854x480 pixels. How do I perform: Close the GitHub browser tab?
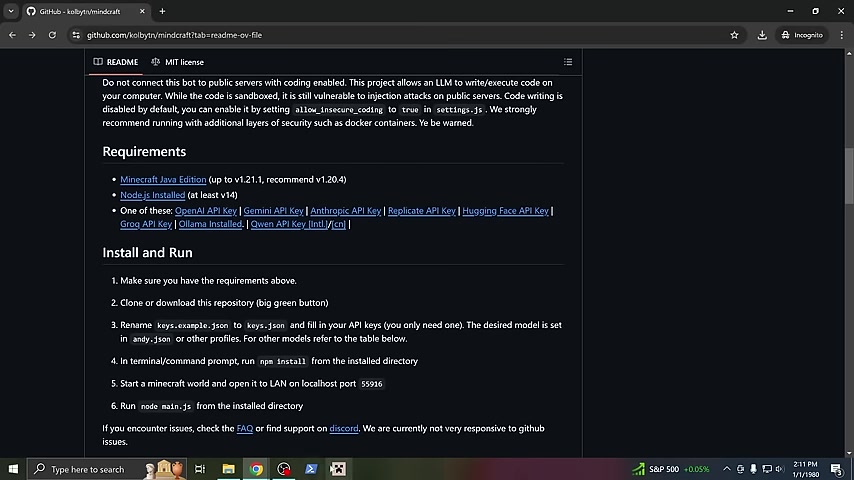[142, 11]
